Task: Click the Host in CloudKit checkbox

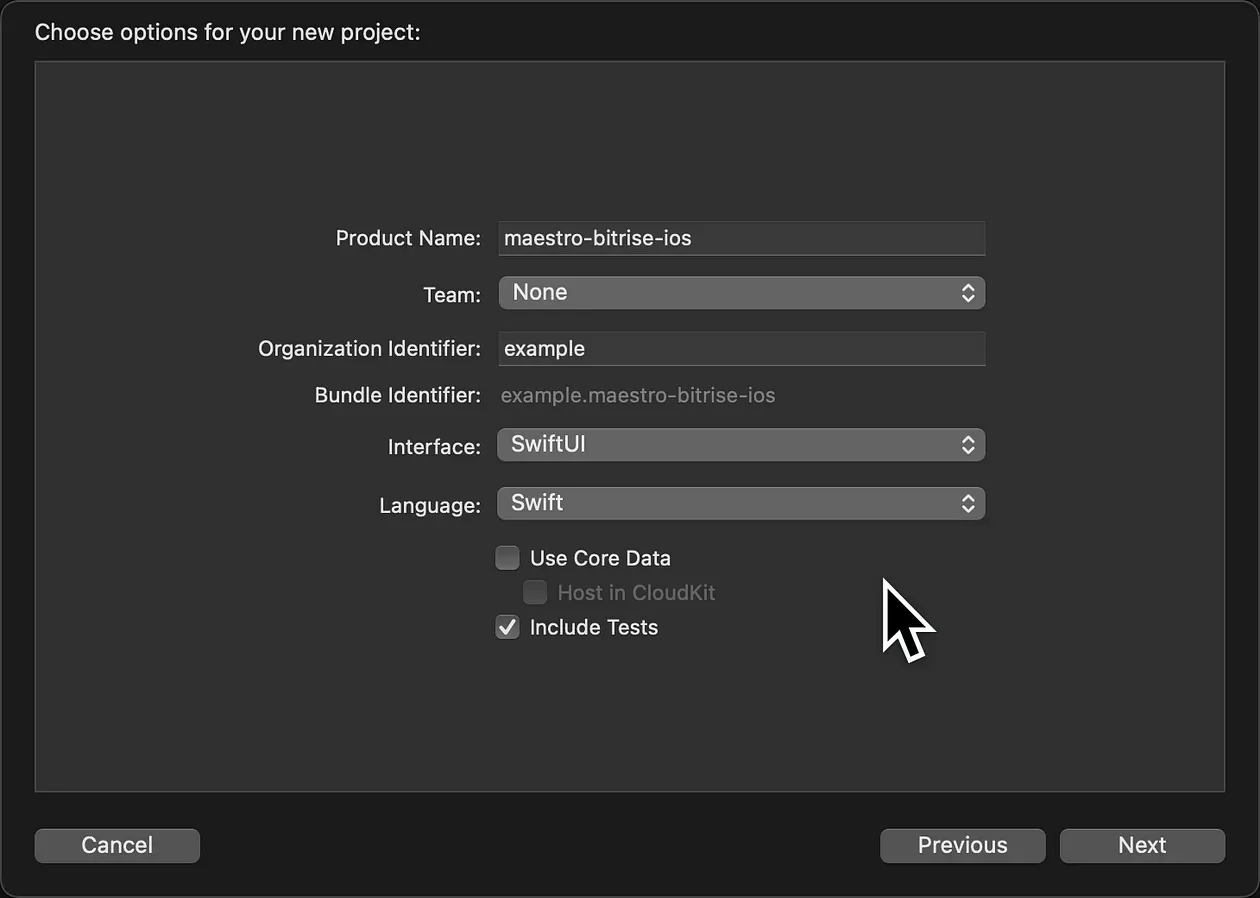Action: (536, 593)
